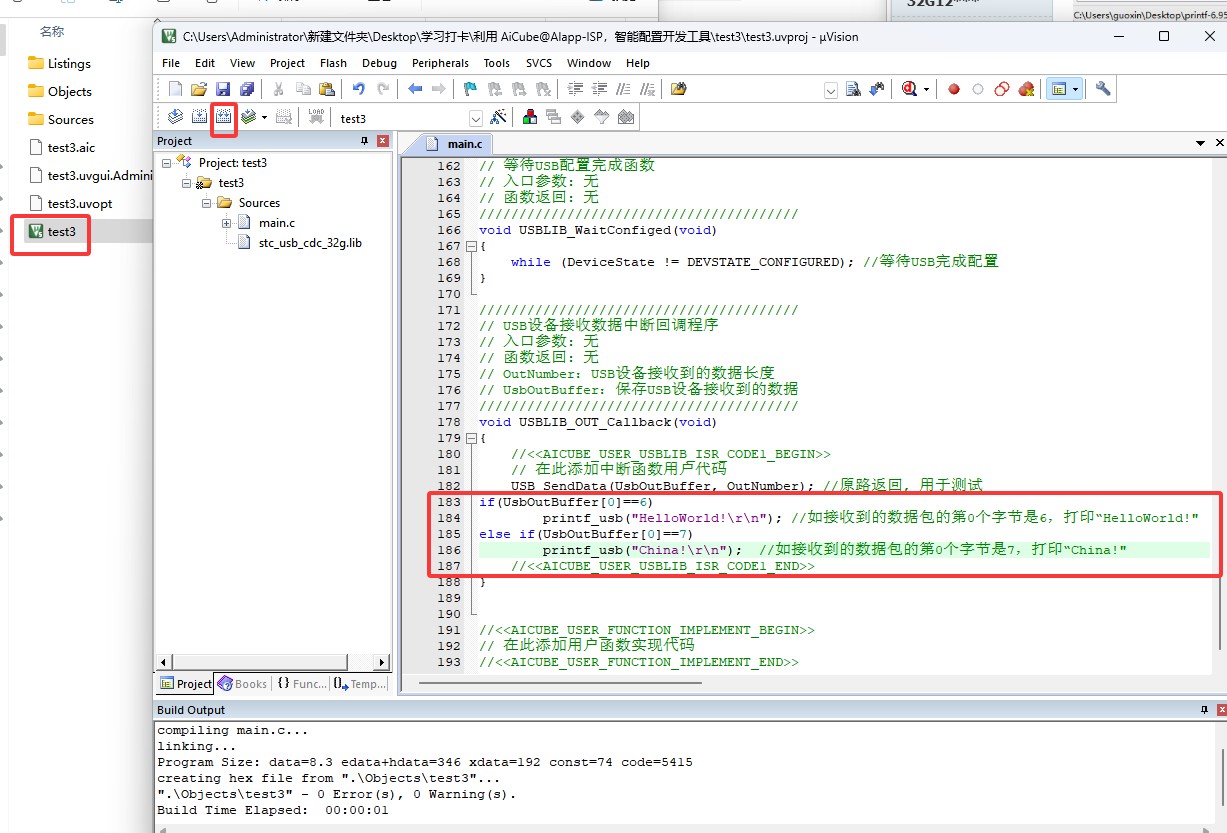The height and width of the screenshot is (833, 1227).
Task: Select the Objects folder in file explorer
Action: coord(70,91)
